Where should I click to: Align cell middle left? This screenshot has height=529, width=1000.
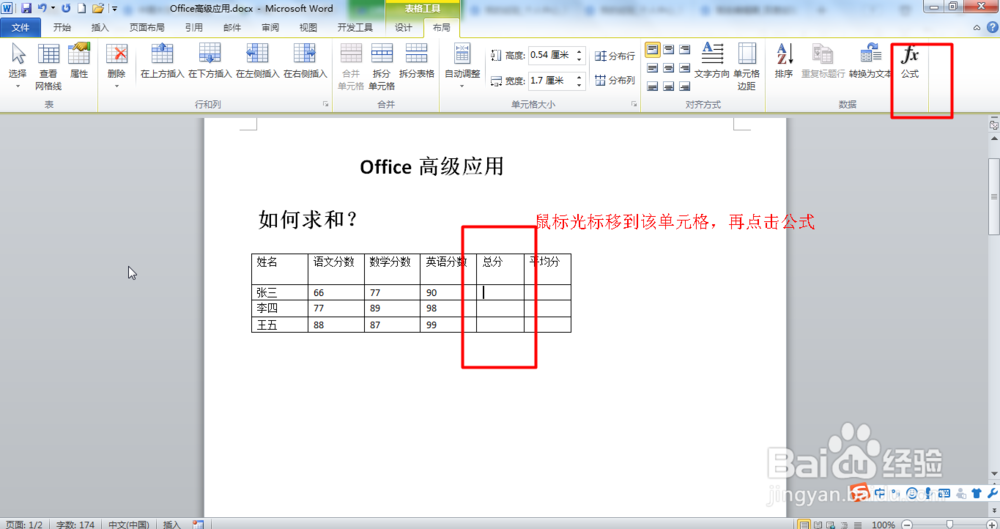click(x=652, y=68)
